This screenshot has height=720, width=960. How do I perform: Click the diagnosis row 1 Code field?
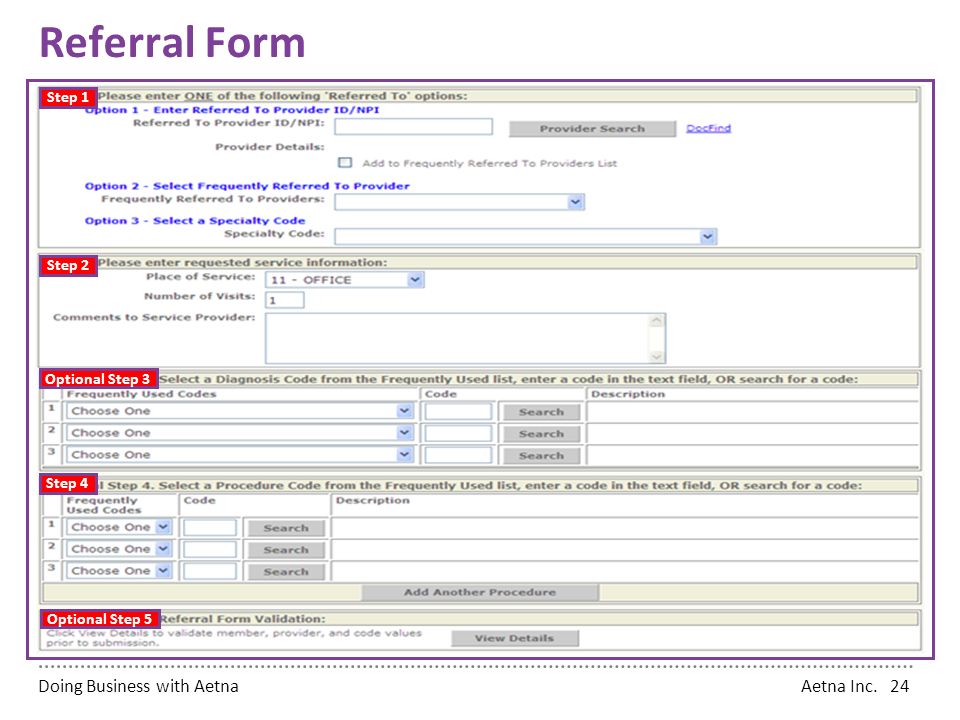(458, 411)
